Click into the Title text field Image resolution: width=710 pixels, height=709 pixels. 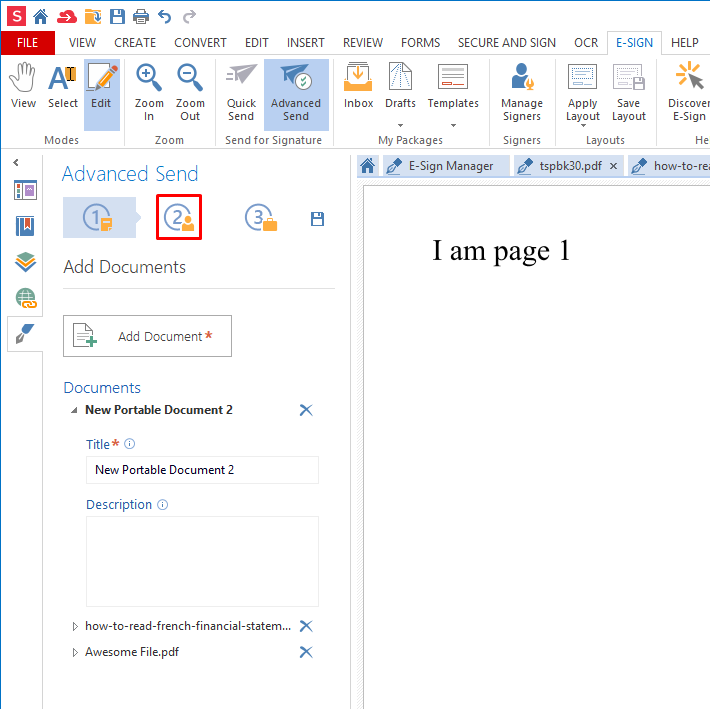point(202,470)
